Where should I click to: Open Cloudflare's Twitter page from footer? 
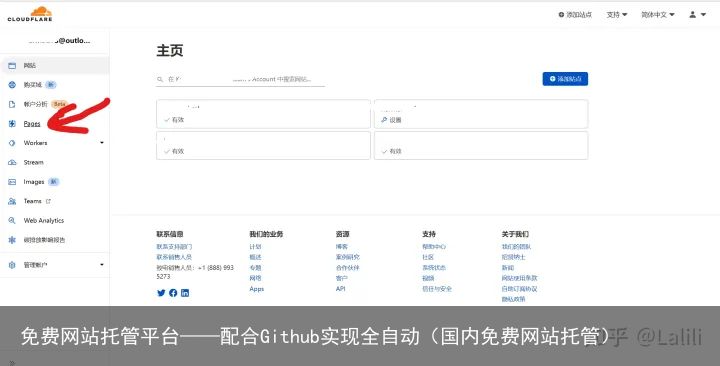(161, 293)
